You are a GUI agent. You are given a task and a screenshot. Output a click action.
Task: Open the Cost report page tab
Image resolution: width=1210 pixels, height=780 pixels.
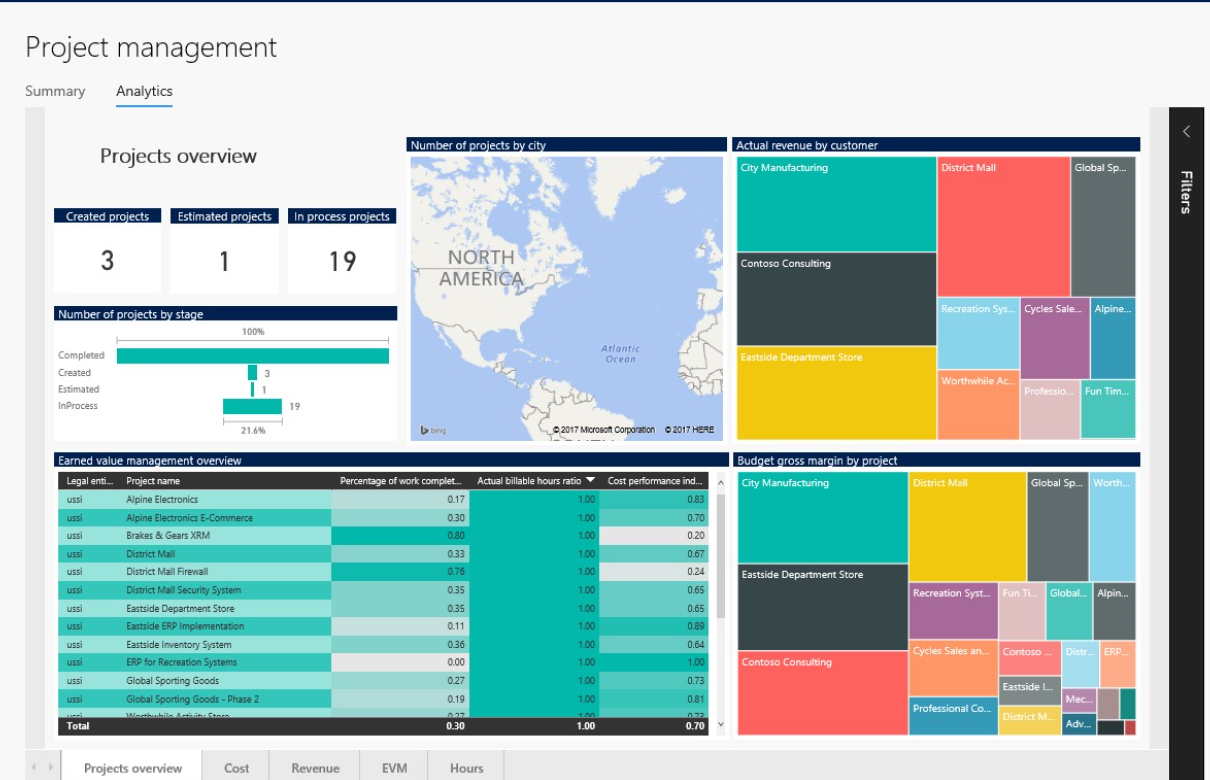237,768
